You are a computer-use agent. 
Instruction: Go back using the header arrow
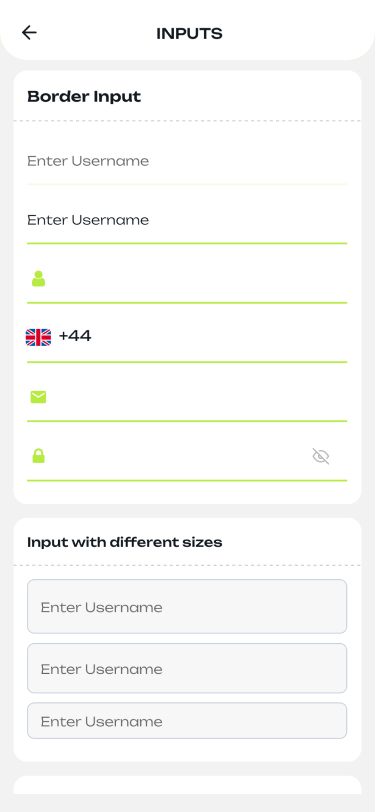29,33
